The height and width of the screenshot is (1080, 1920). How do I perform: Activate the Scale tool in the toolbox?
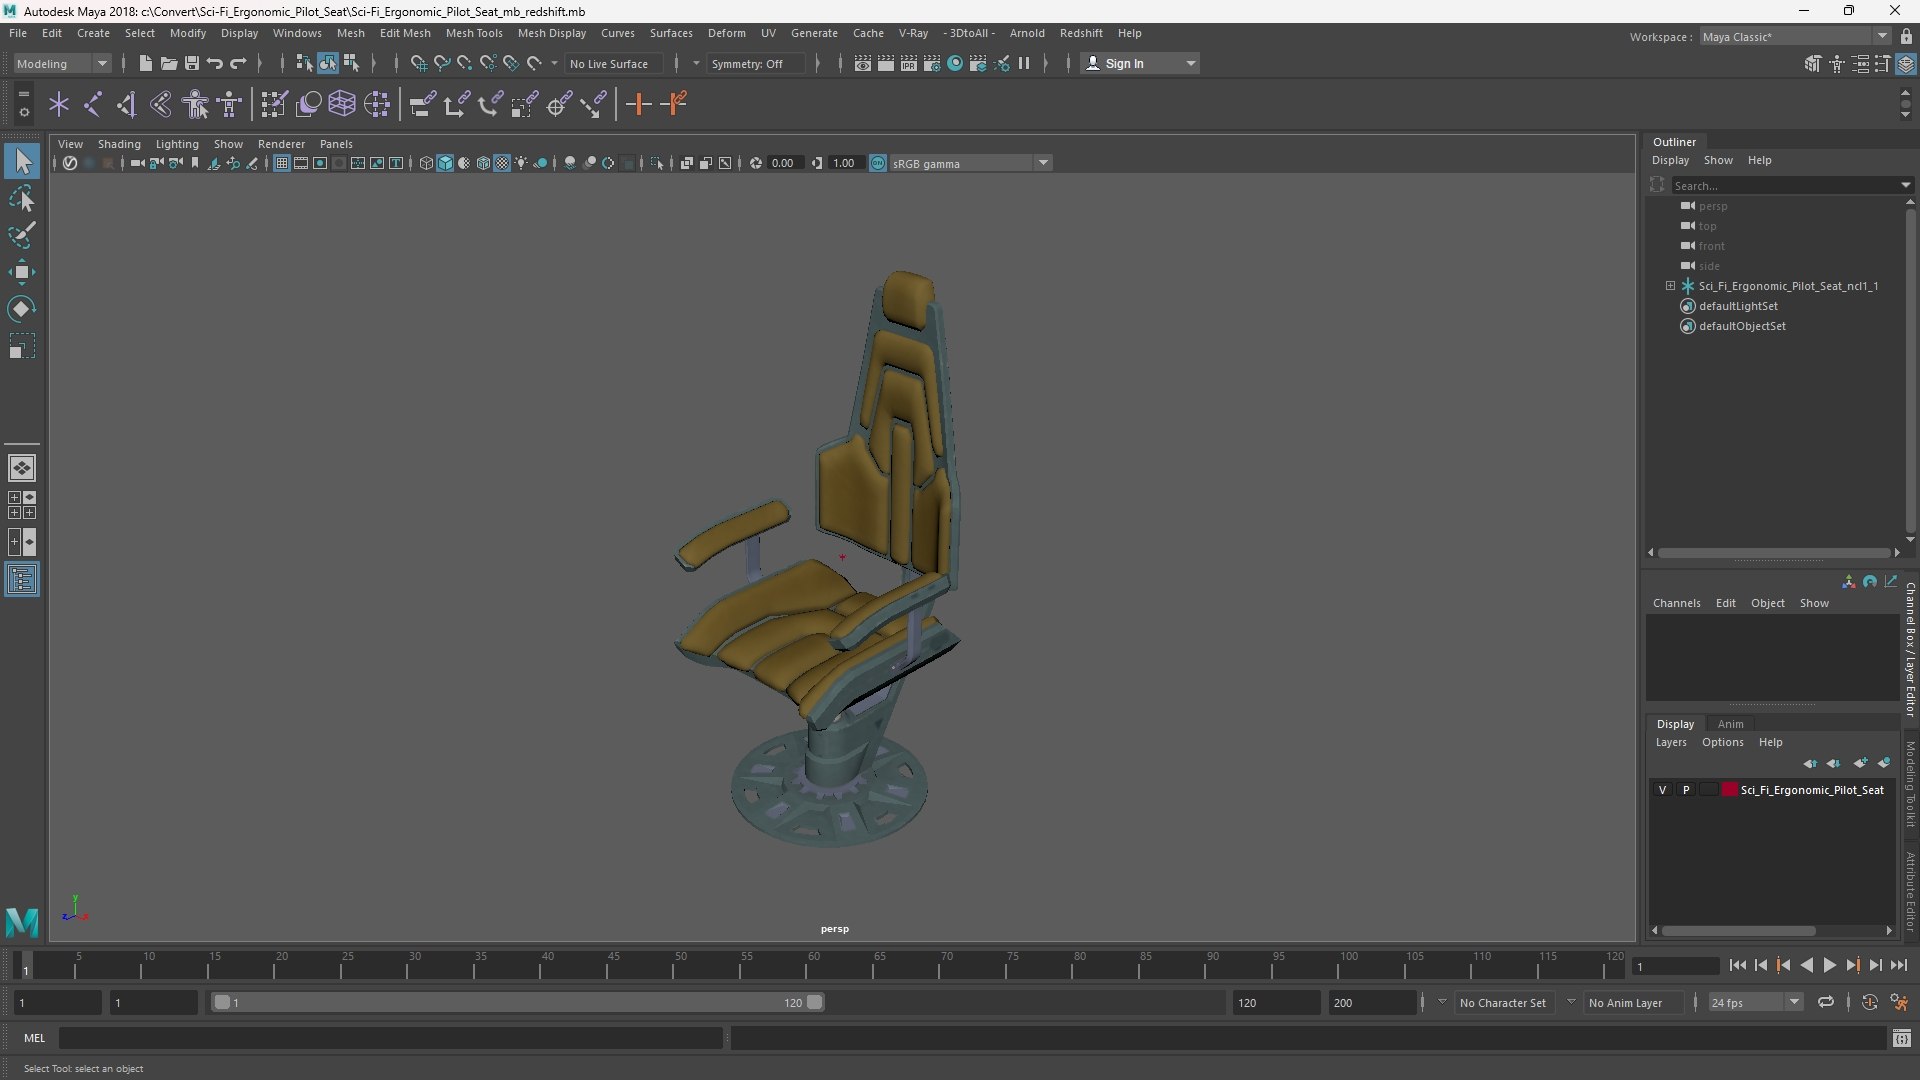click(22, 346)
